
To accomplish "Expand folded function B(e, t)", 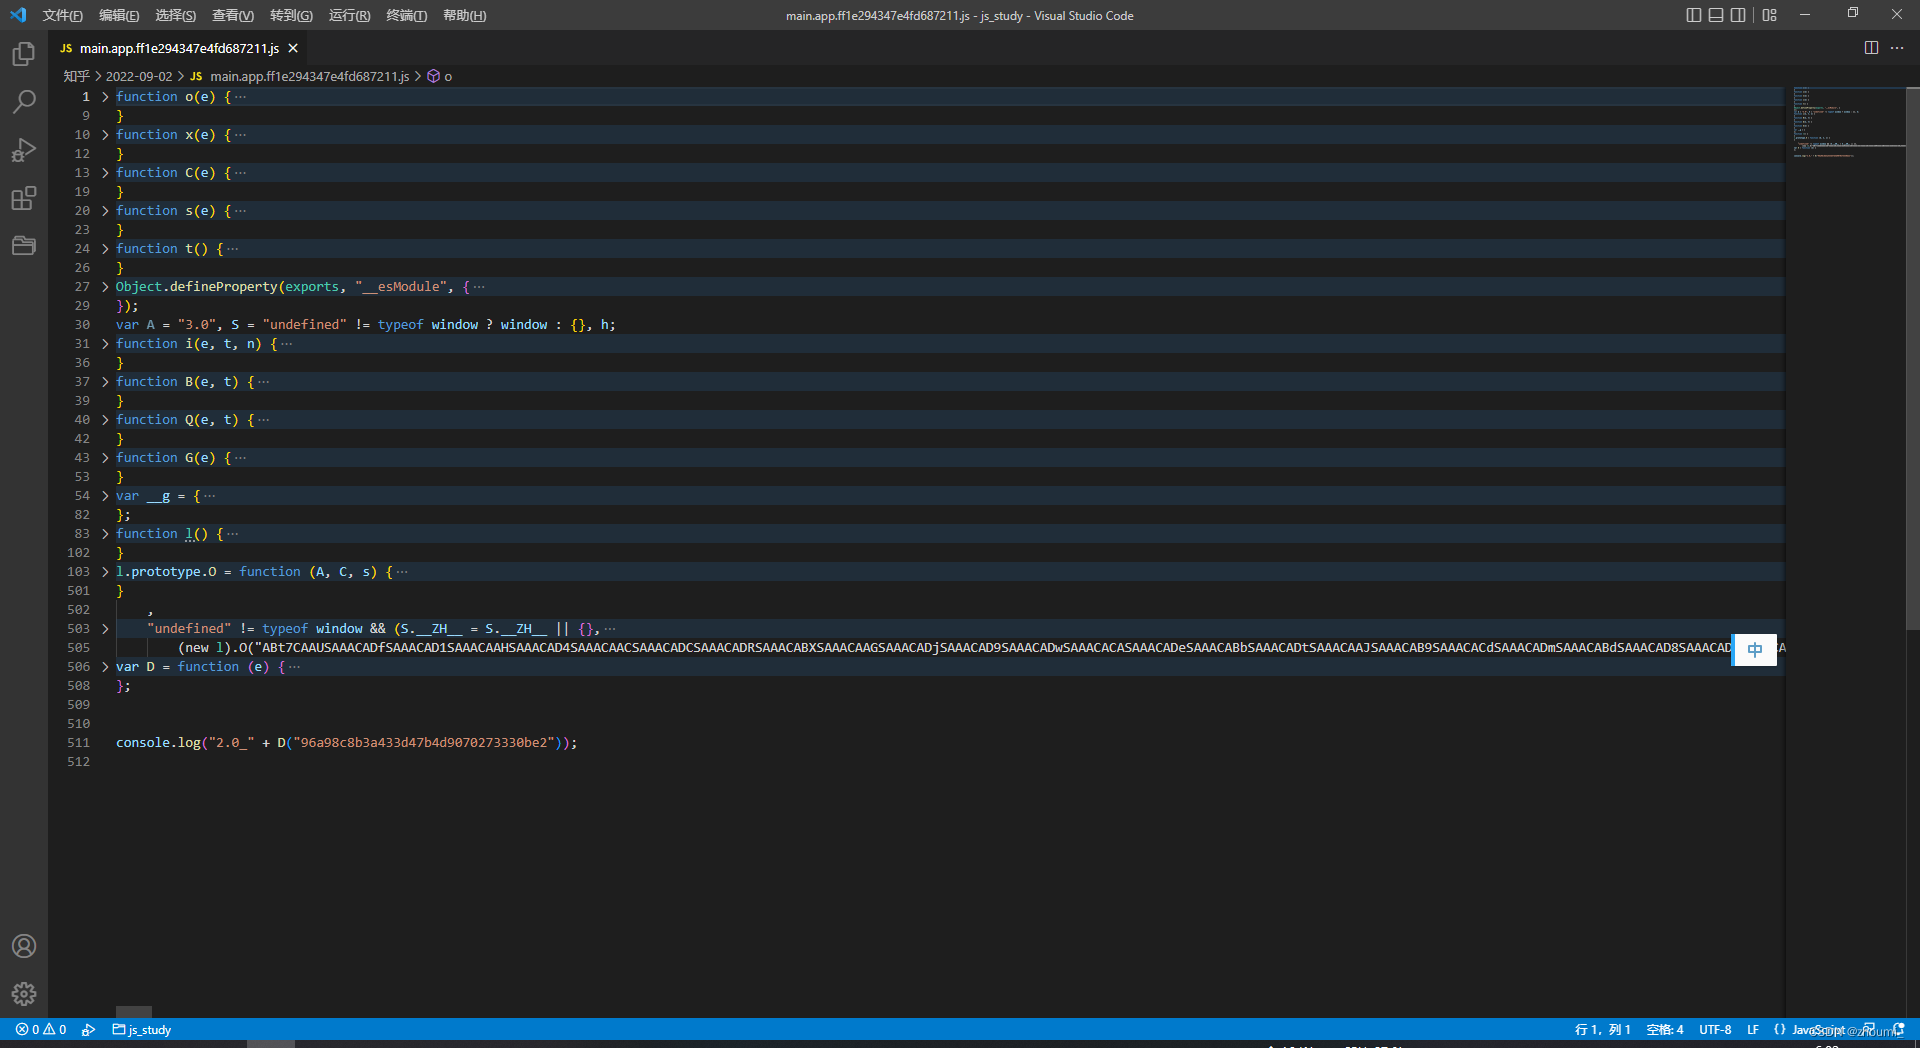I will [x=105, y=382].
